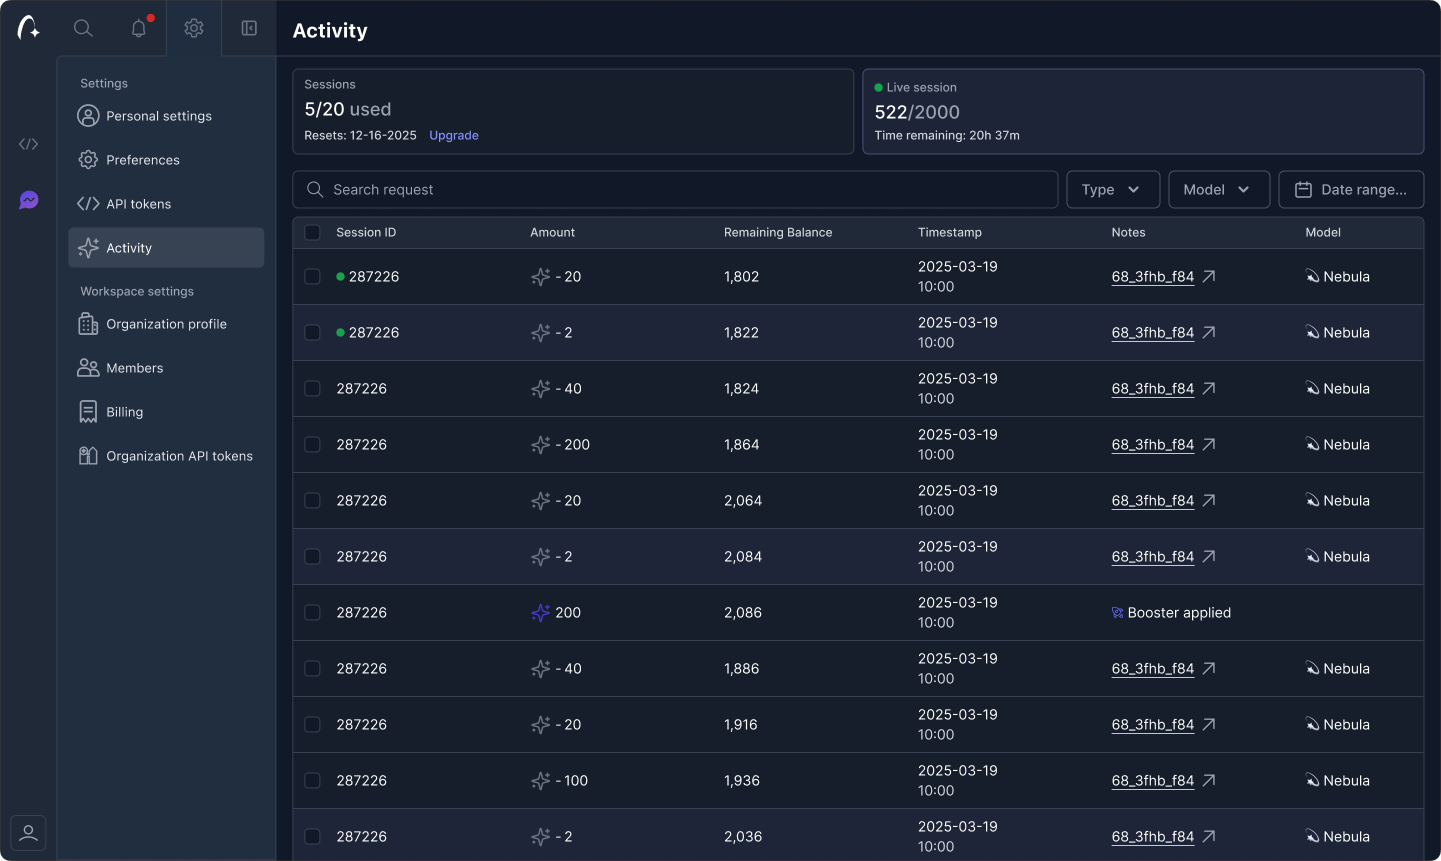Open the Members workspace settings
1441x861 pixels.
click(x=134, y=368)
